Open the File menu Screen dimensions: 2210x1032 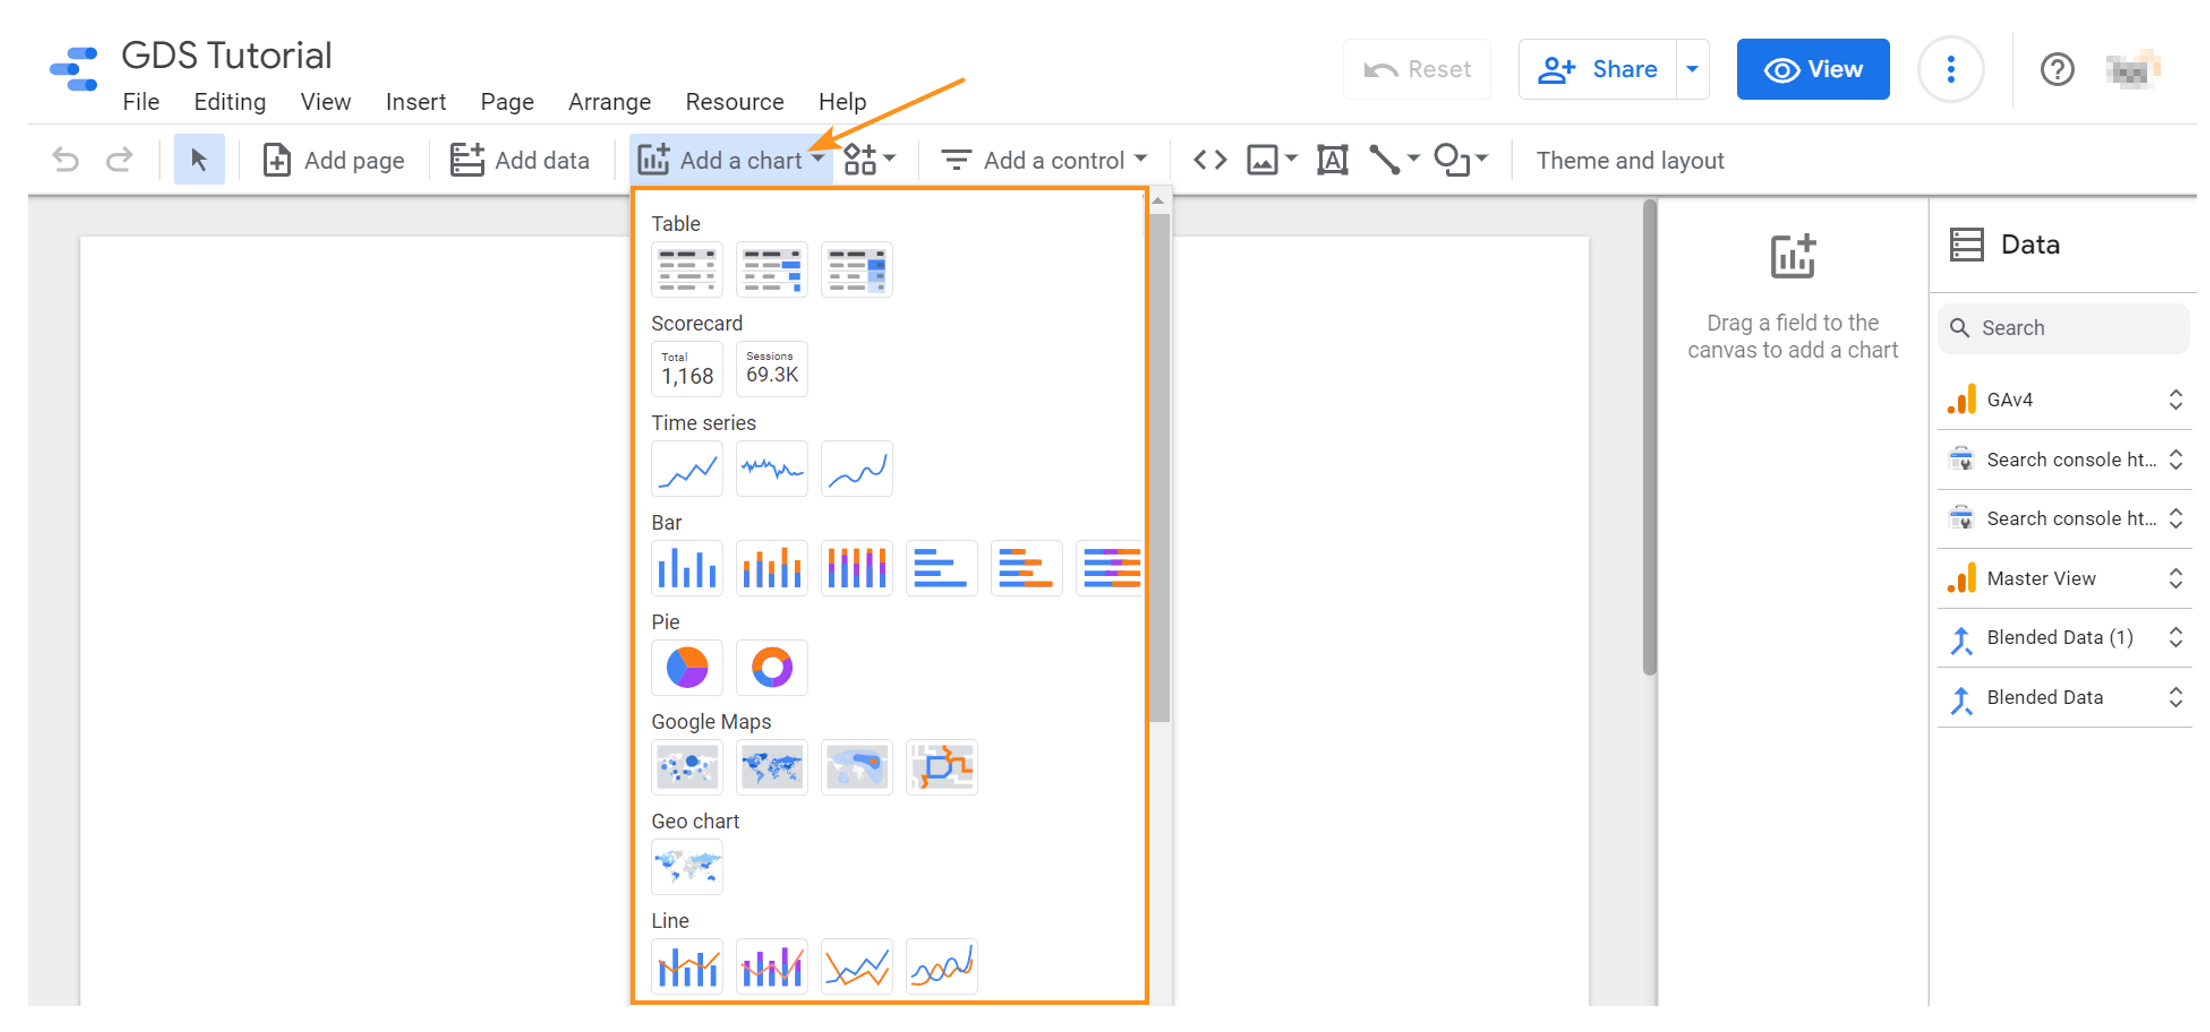pos(141,102)
